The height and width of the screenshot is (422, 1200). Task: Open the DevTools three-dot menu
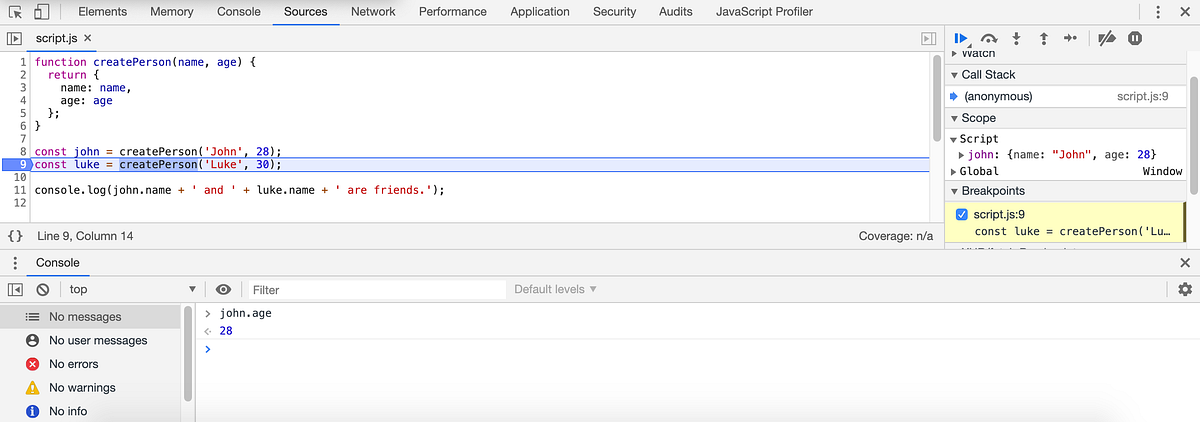pos(1158,12)
